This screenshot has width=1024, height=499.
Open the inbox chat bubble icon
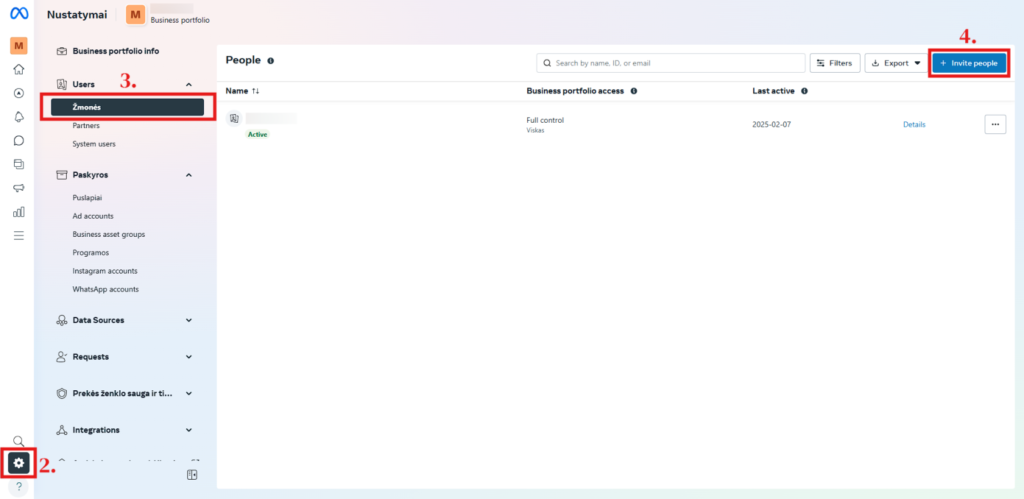[19, 140]
